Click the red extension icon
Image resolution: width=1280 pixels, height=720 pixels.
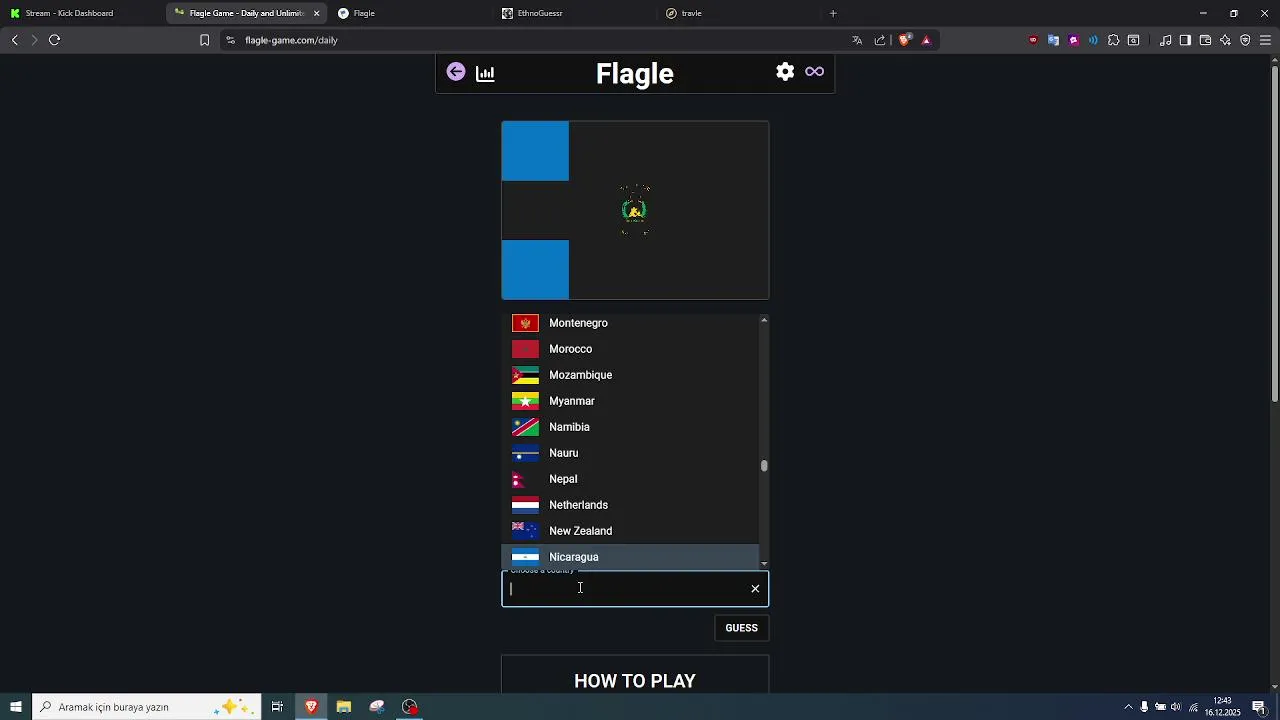pyautogui.click(x=1033, y=40)
